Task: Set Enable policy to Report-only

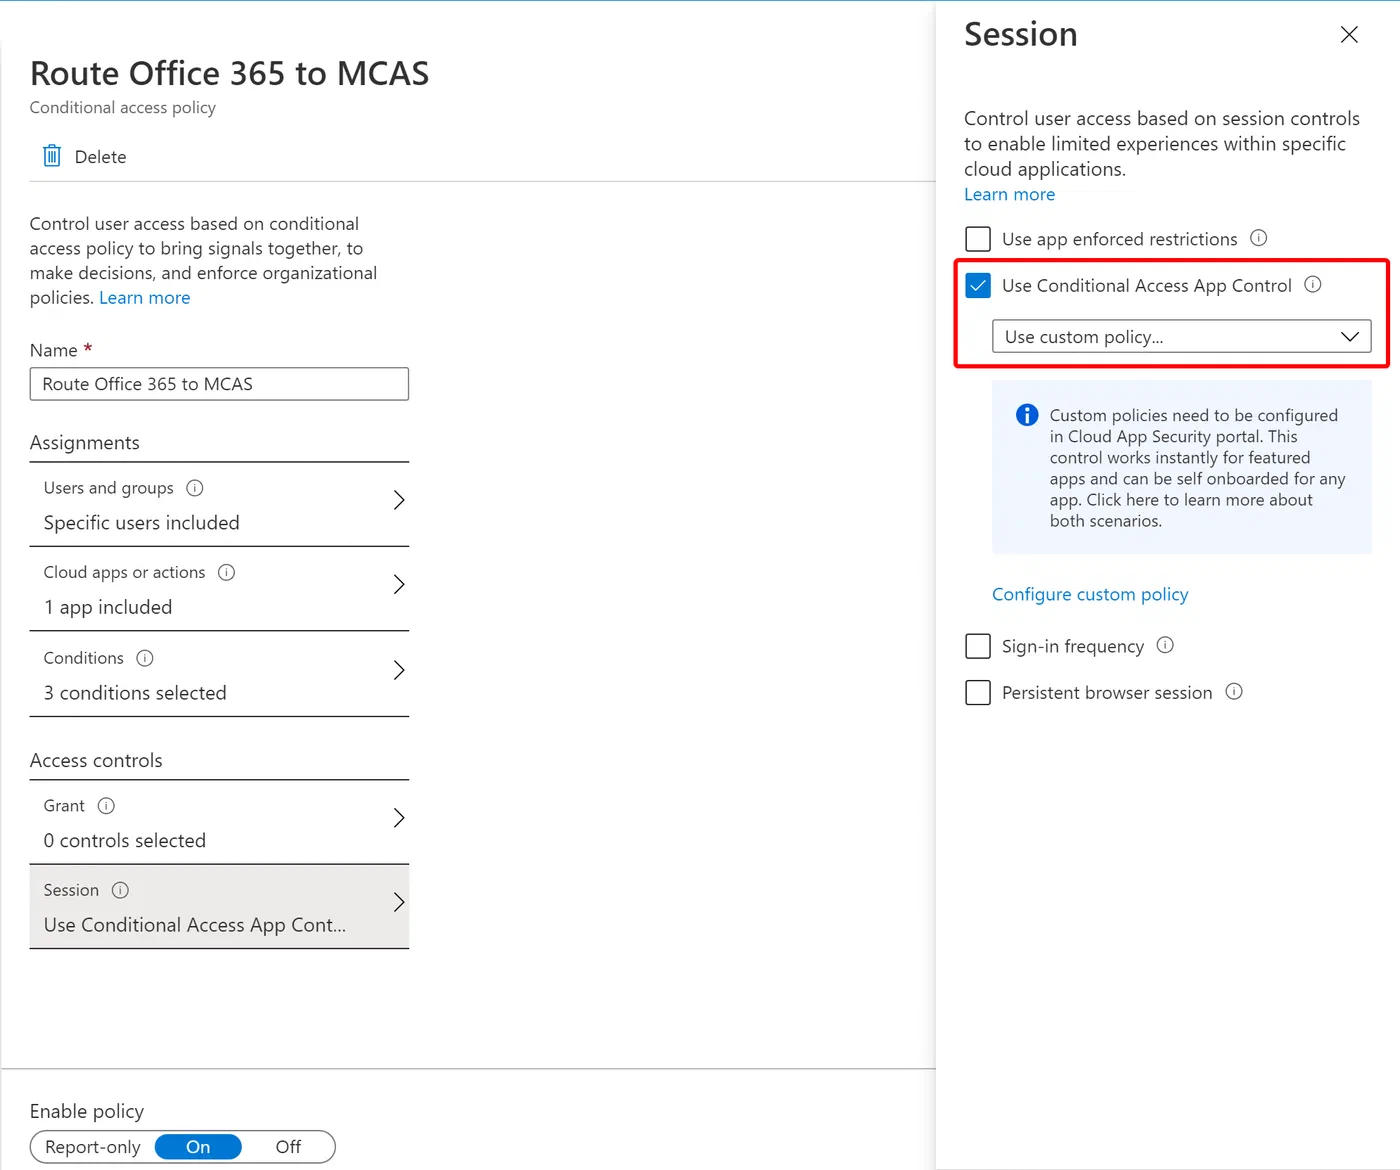Action: pos(93,1147)
